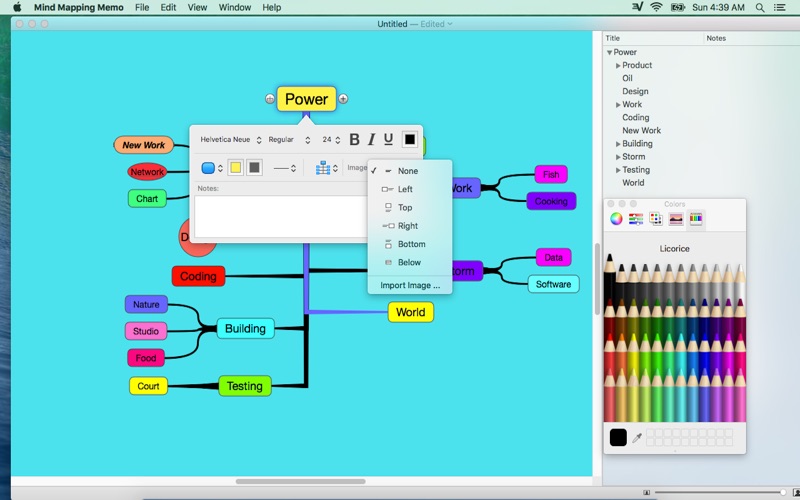Screen dimensions: 800x500
Task: Switch to color palettes tab in Colors
Action: click(656, 219)
